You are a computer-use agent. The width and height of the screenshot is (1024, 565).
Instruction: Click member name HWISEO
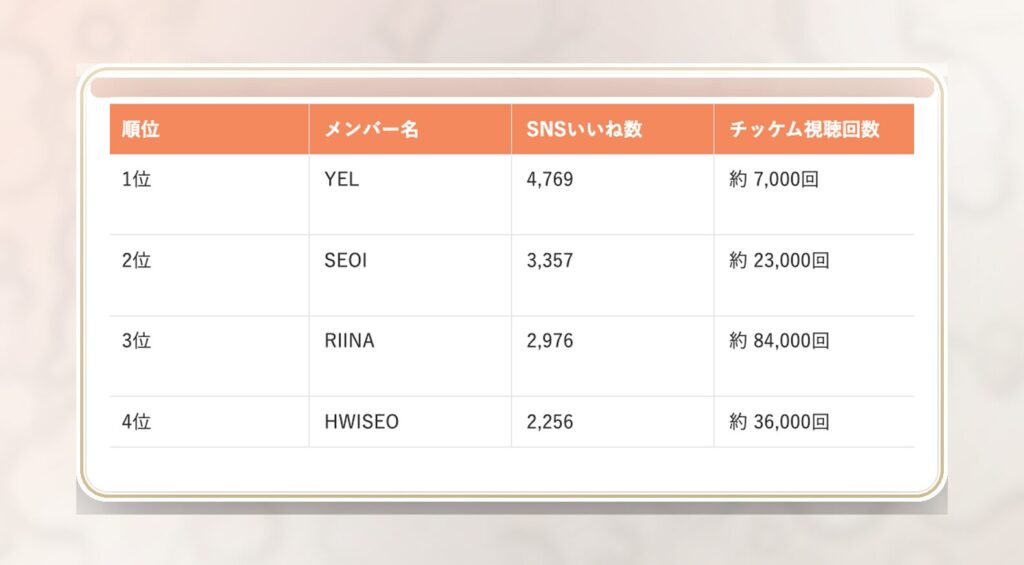point(361,422)
